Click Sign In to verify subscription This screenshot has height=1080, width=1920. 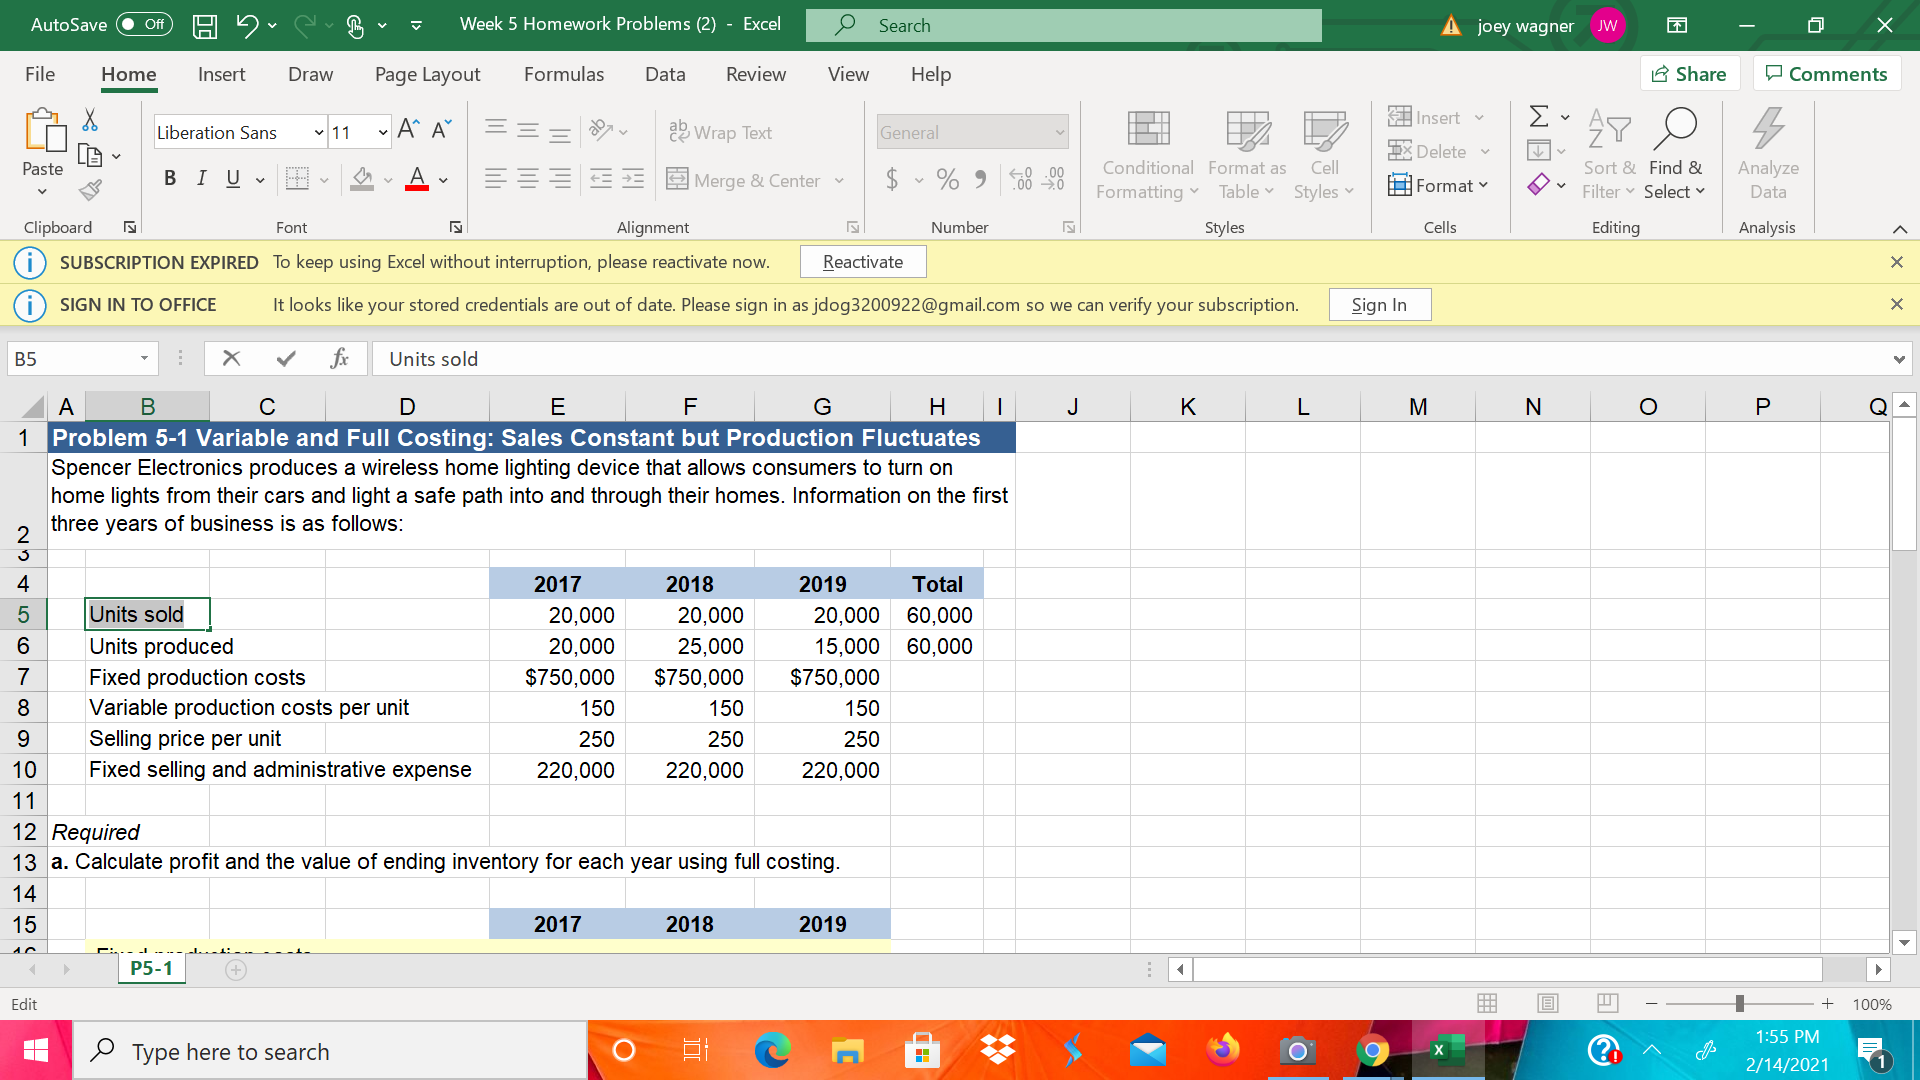[1379, 304]
